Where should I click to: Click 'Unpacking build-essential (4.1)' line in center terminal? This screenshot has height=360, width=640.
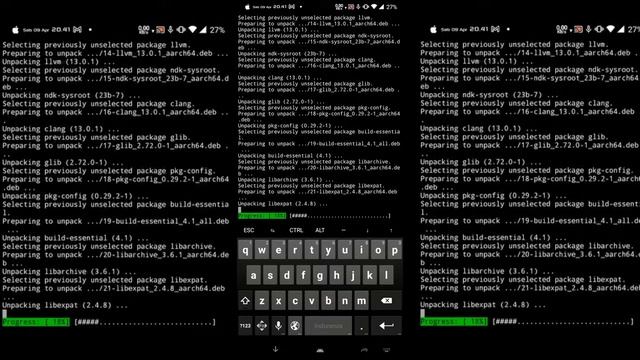coord(291,156)
